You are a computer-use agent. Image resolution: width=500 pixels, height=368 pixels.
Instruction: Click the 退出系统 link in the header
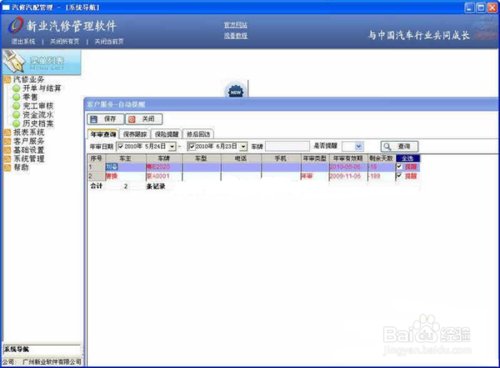pos(23,41)
